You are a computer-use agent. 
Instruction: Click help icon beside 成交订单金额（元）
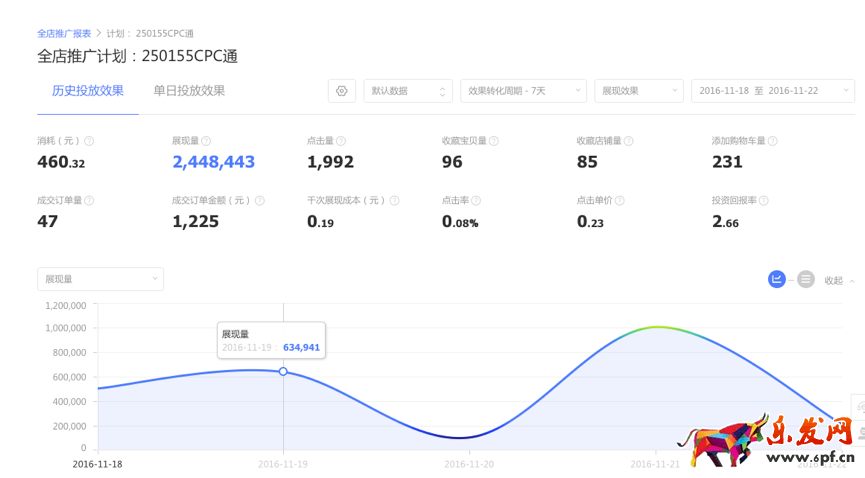(x=260, y=201)
